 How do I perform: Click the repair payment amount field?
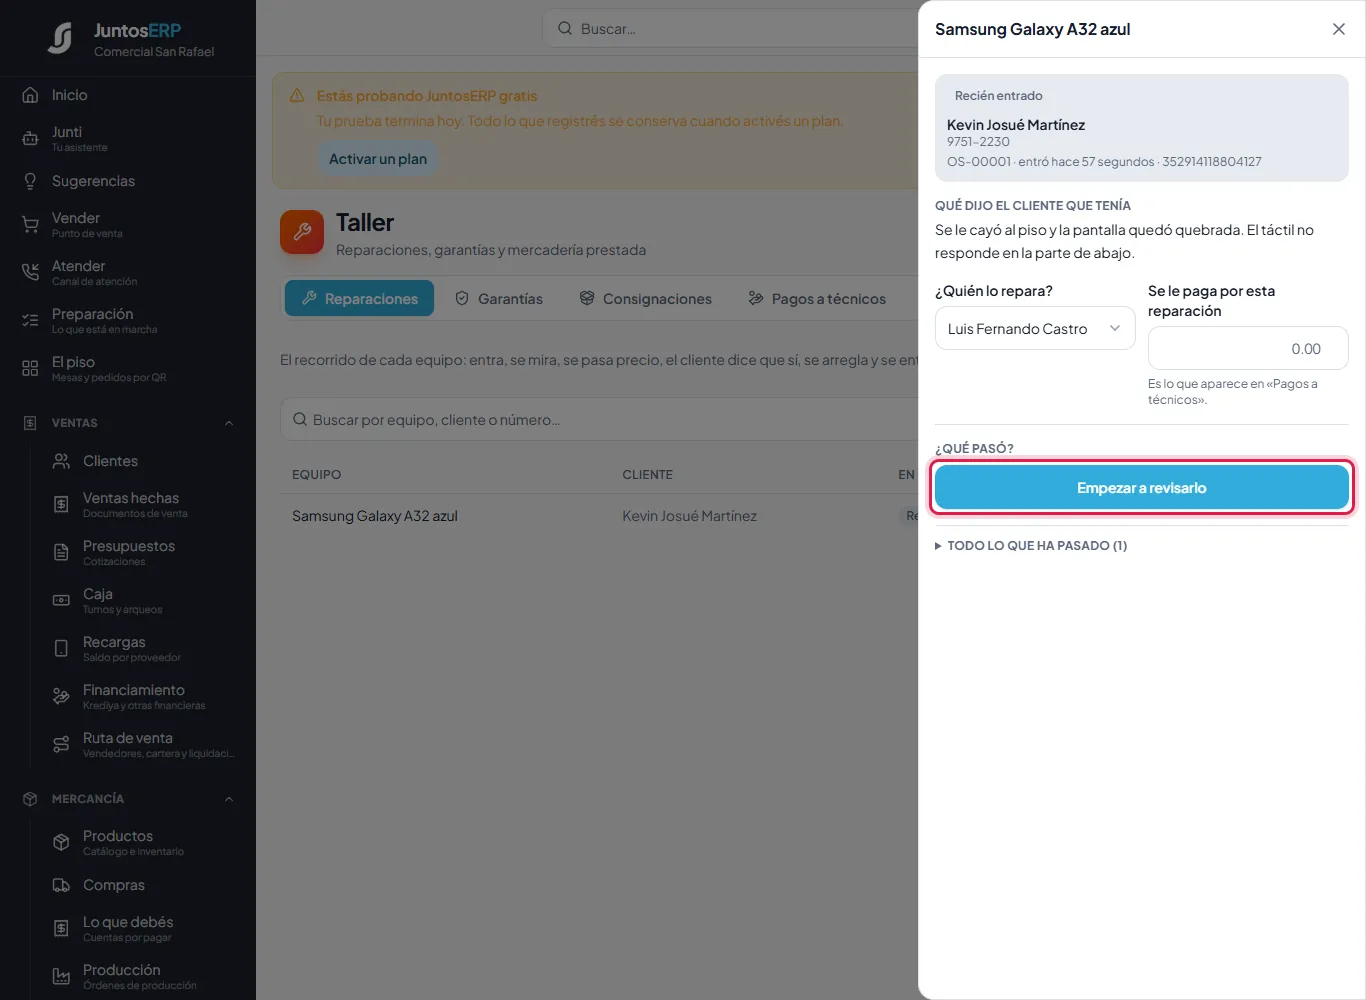coord(1248,348)
